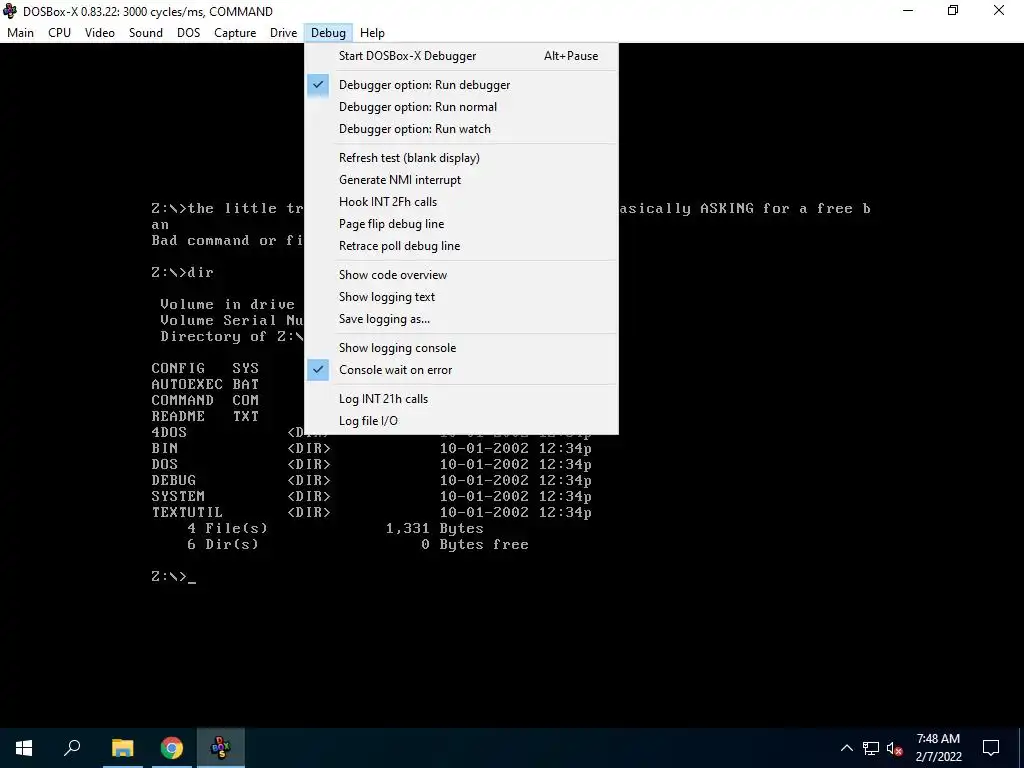Click the Z:\>dir command line
1024x768 pixels.
182,272
